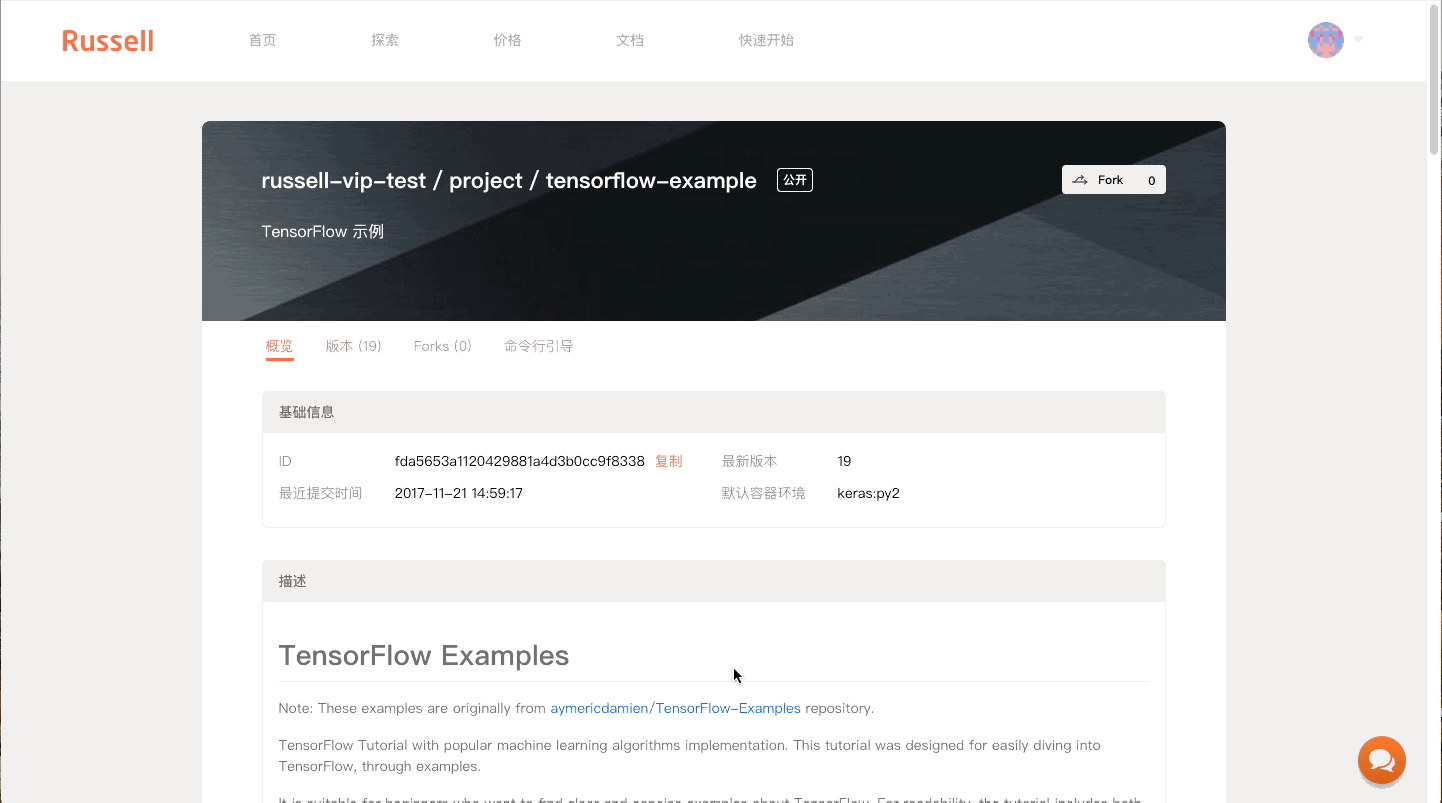Image resolution: width=1442 pixels, height=803 pixels.
Task: Open 快速开始 quick start page
Action: click(x=766, y=41)
